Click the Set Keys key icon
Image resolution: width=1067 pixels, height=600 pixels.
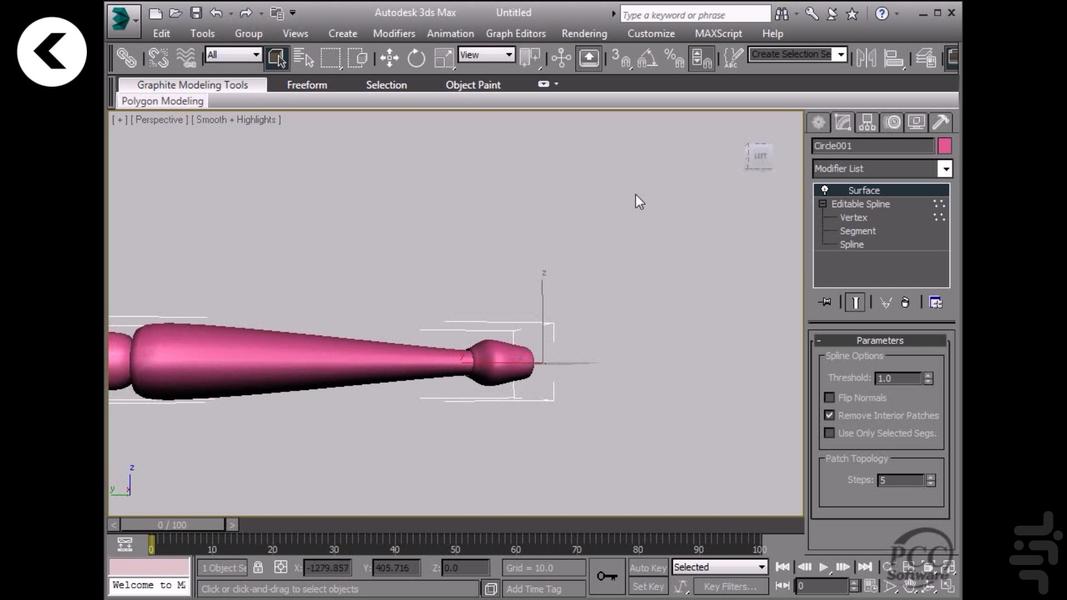point(607,576)
